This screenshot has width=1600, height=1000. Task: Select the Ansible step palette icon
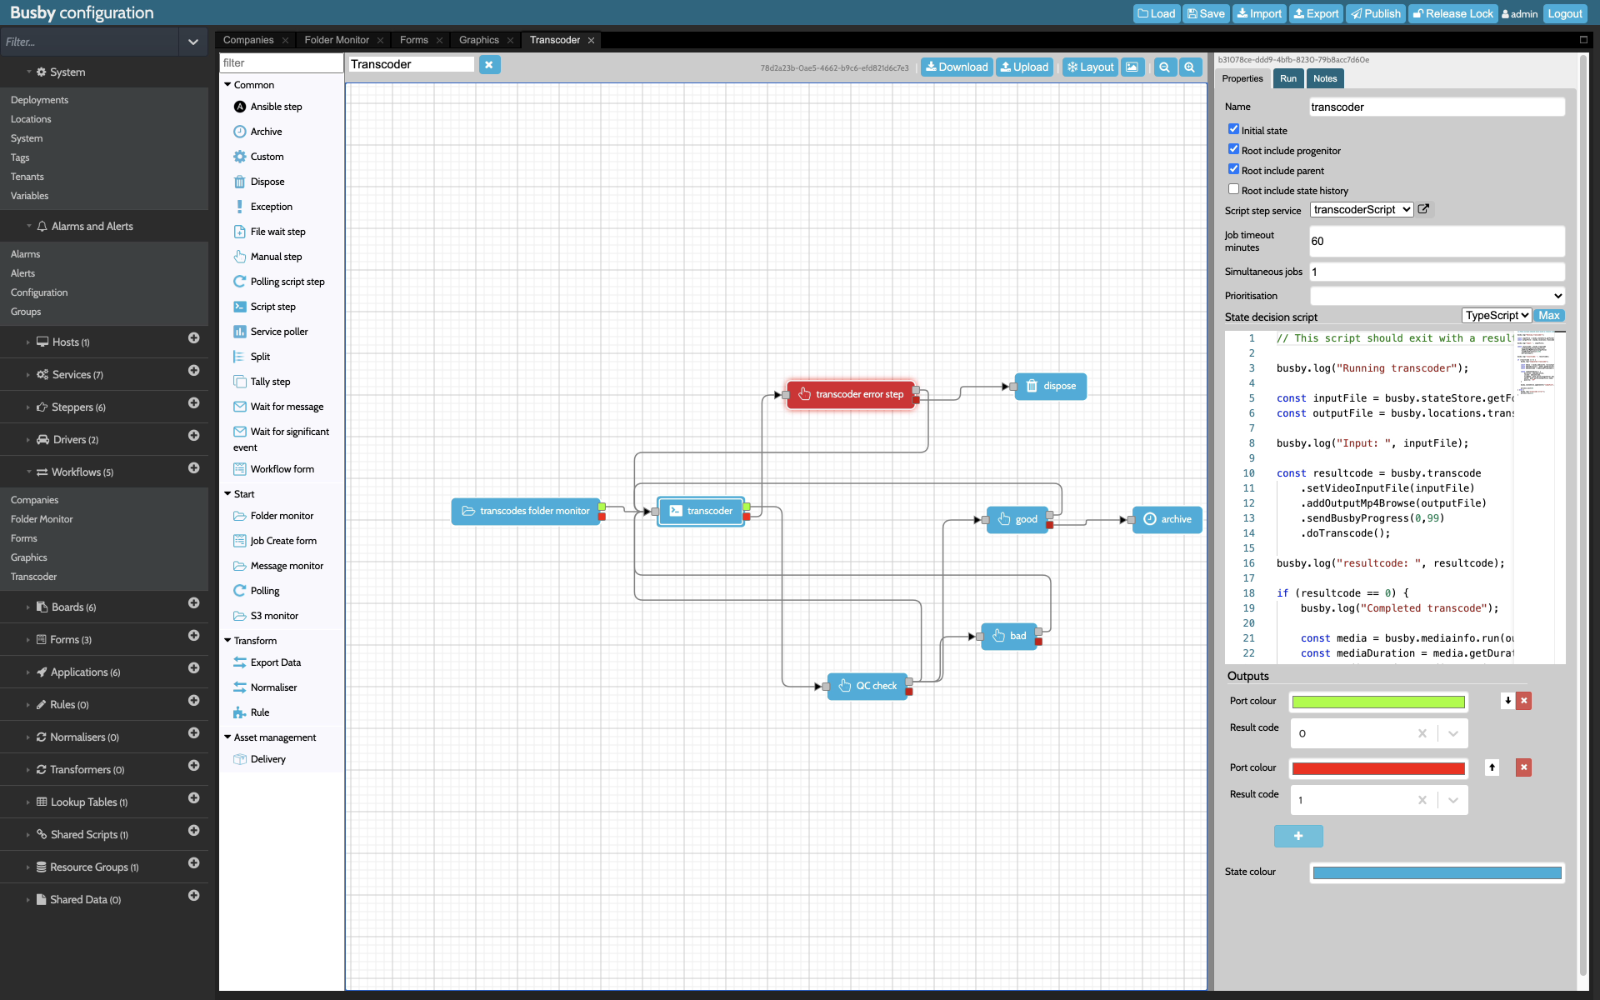coord(240,107)
